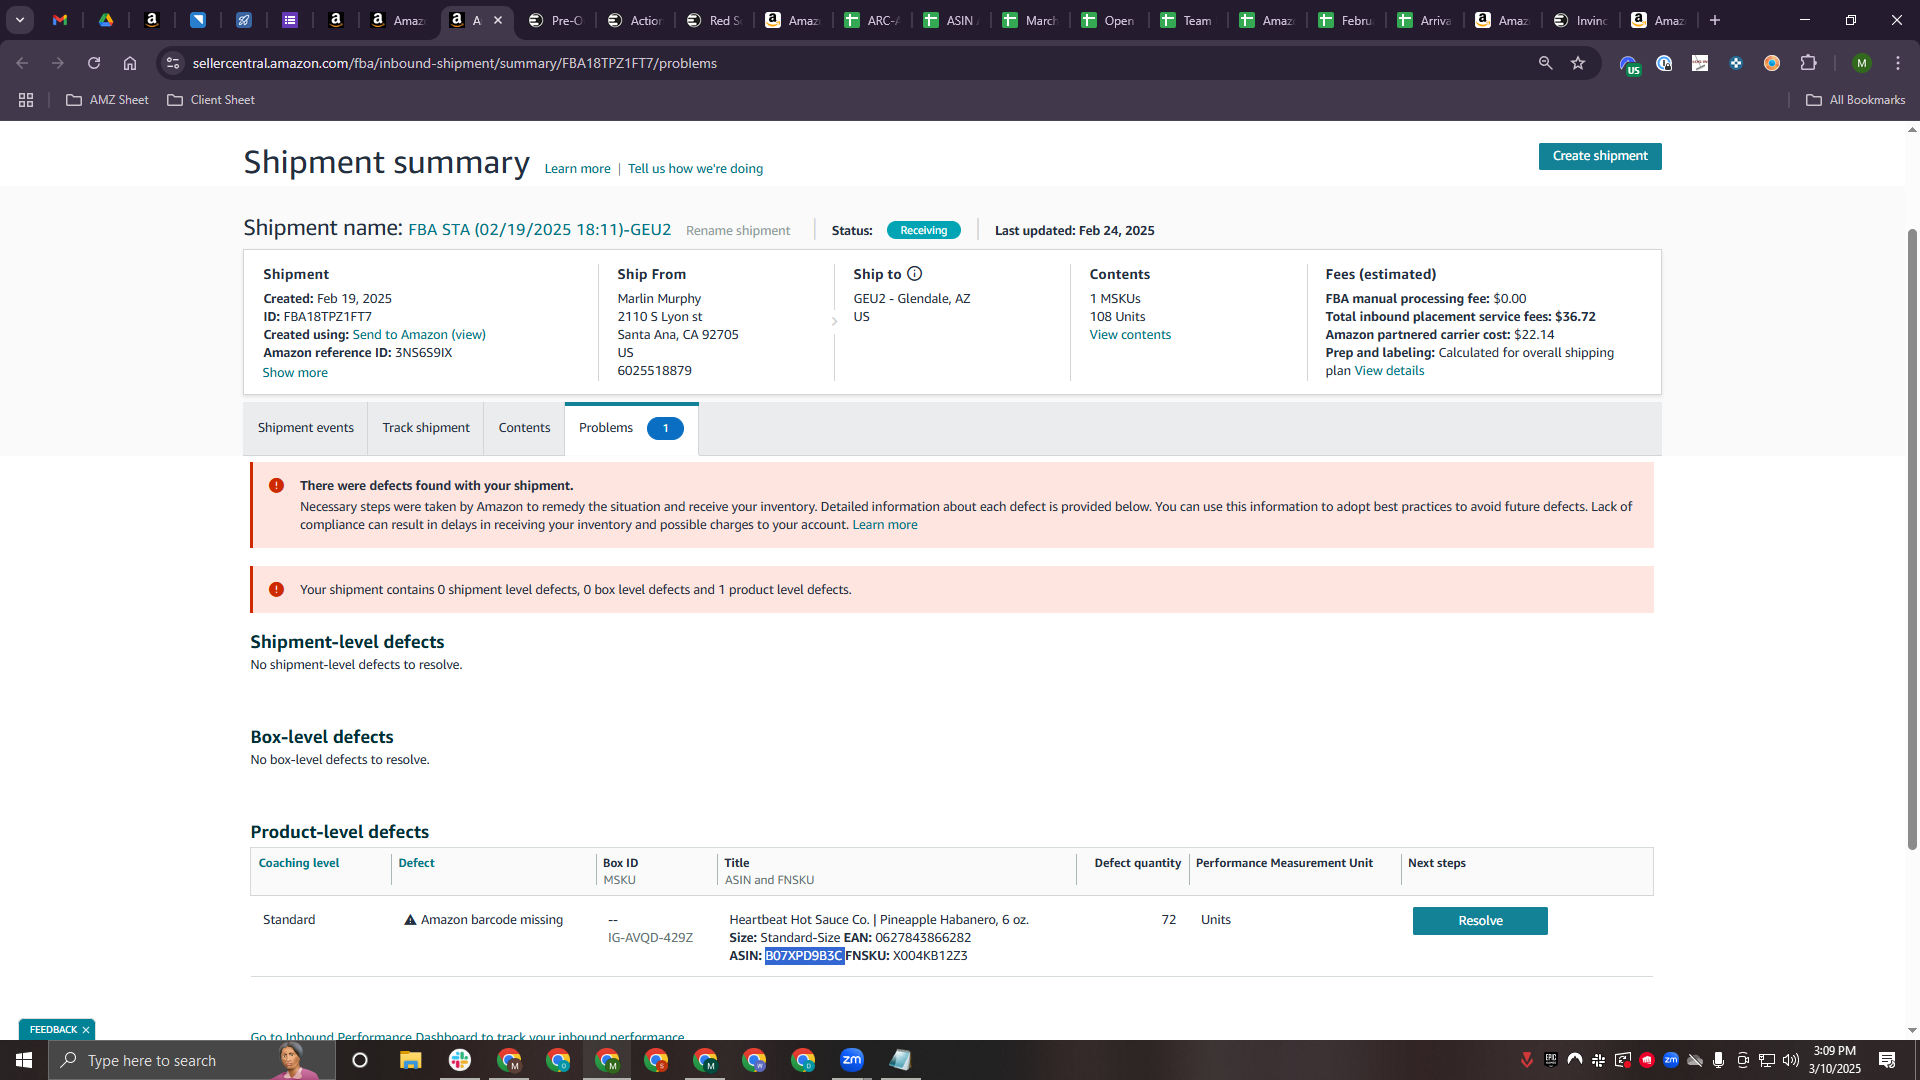The height and width of the screenshot is (1080, 1920).
Task: Sort by the Defect column header
Action: 417,863
